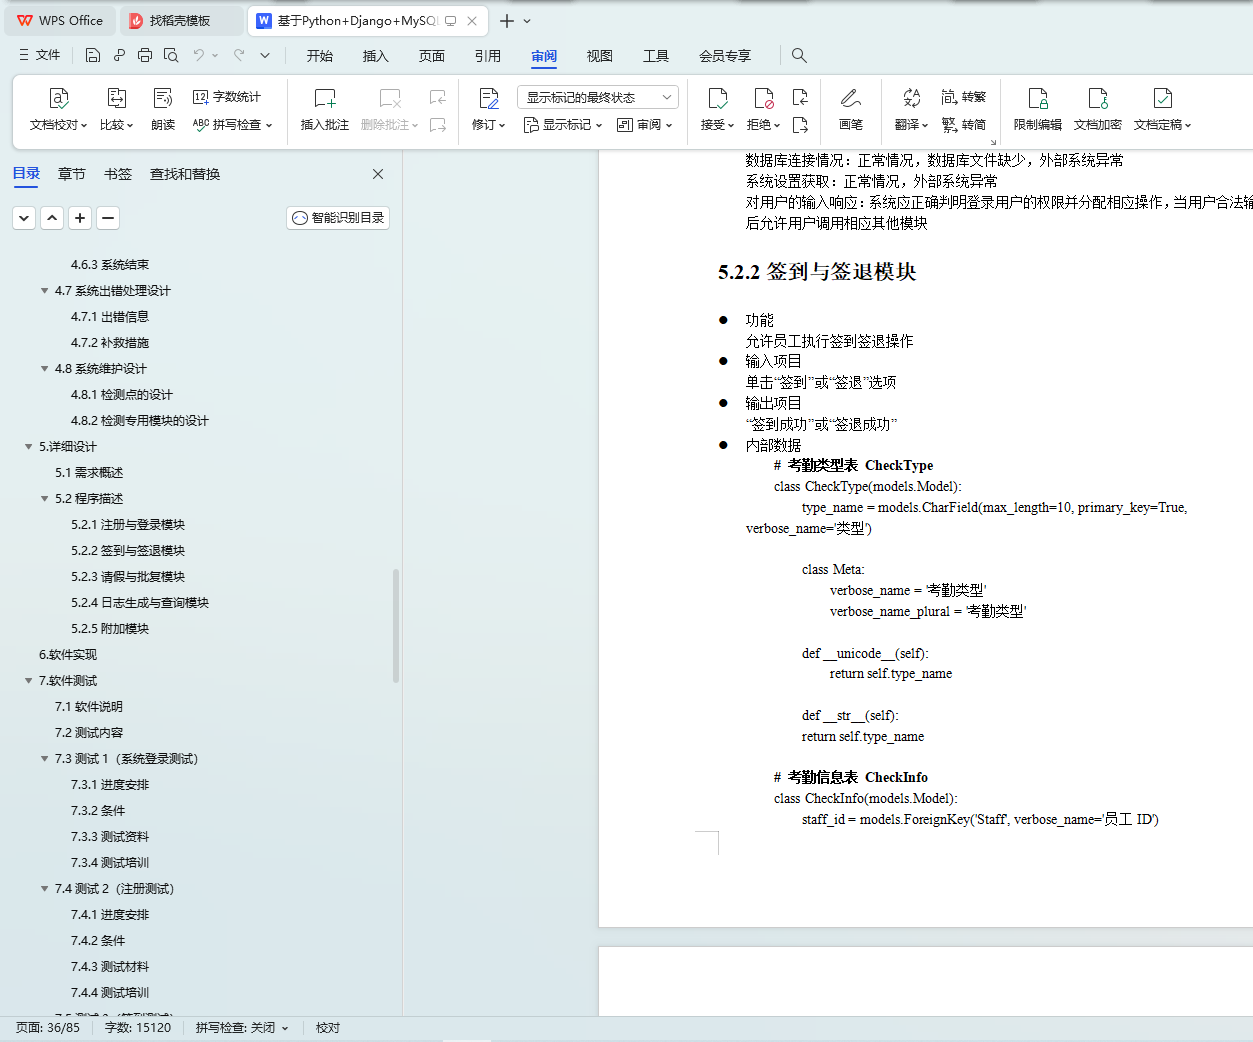Open the 审阅 pane dropdown in ribbon
Viewport: 1253px width, 1042px height.
tap(645, 125)
